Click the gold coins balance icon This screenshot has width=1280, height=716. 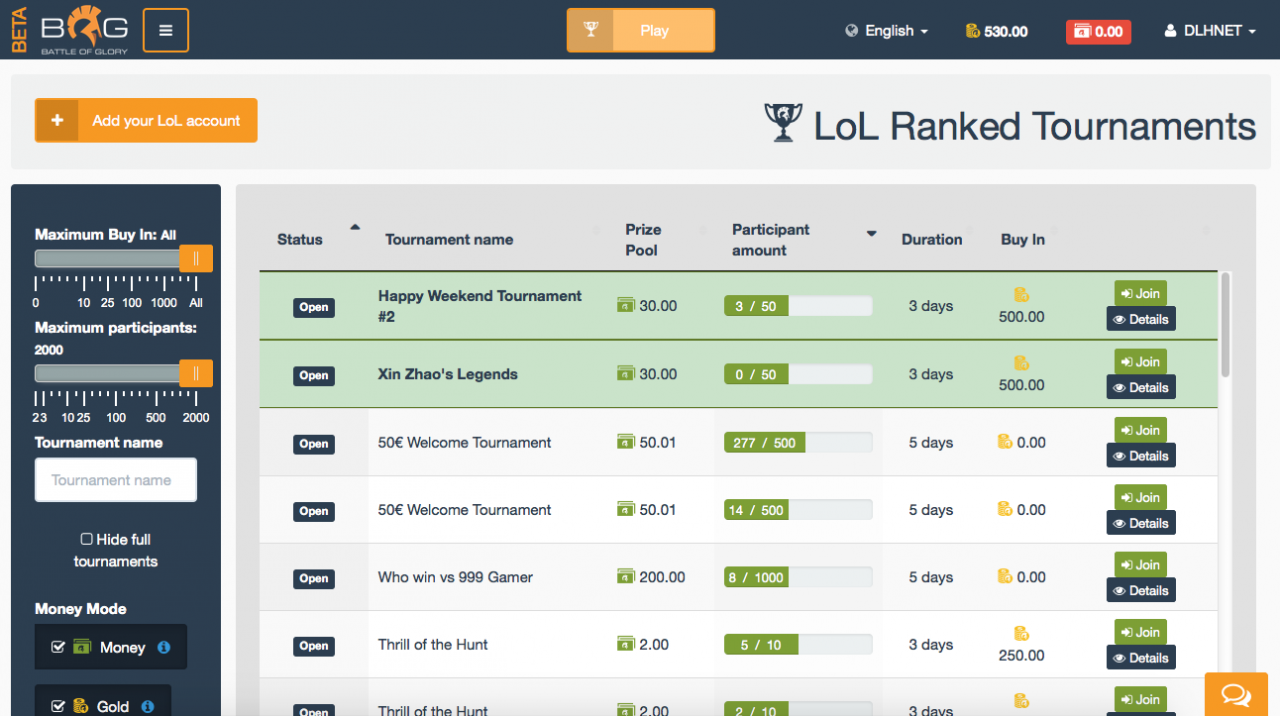tap(972, 31)
